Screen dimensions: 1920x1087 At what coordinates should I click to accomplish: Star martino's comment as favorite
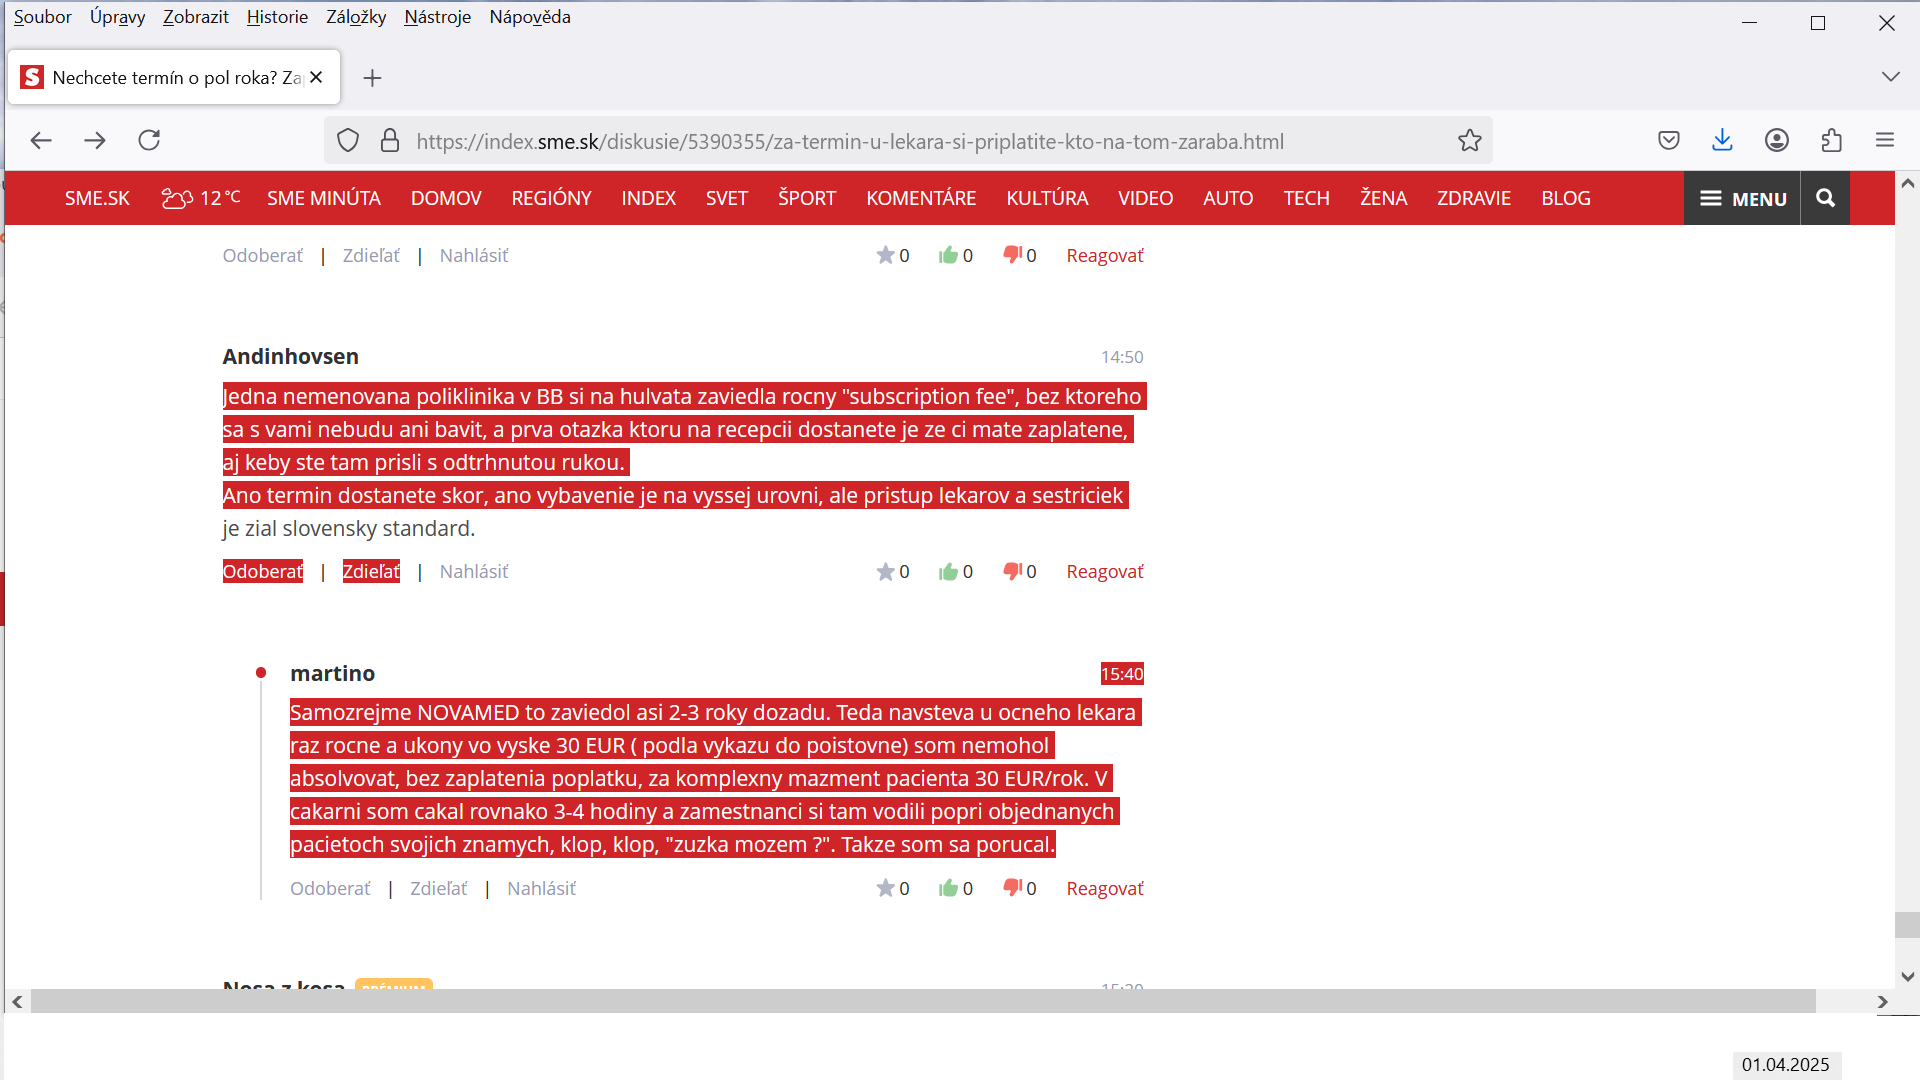point(885,889)
